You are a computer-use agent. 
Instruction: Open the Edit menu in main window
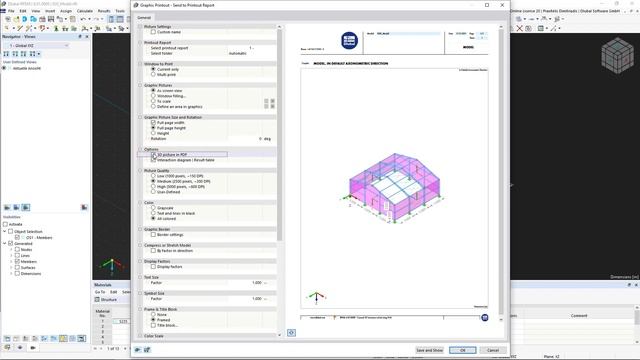[x=23, y=11]
